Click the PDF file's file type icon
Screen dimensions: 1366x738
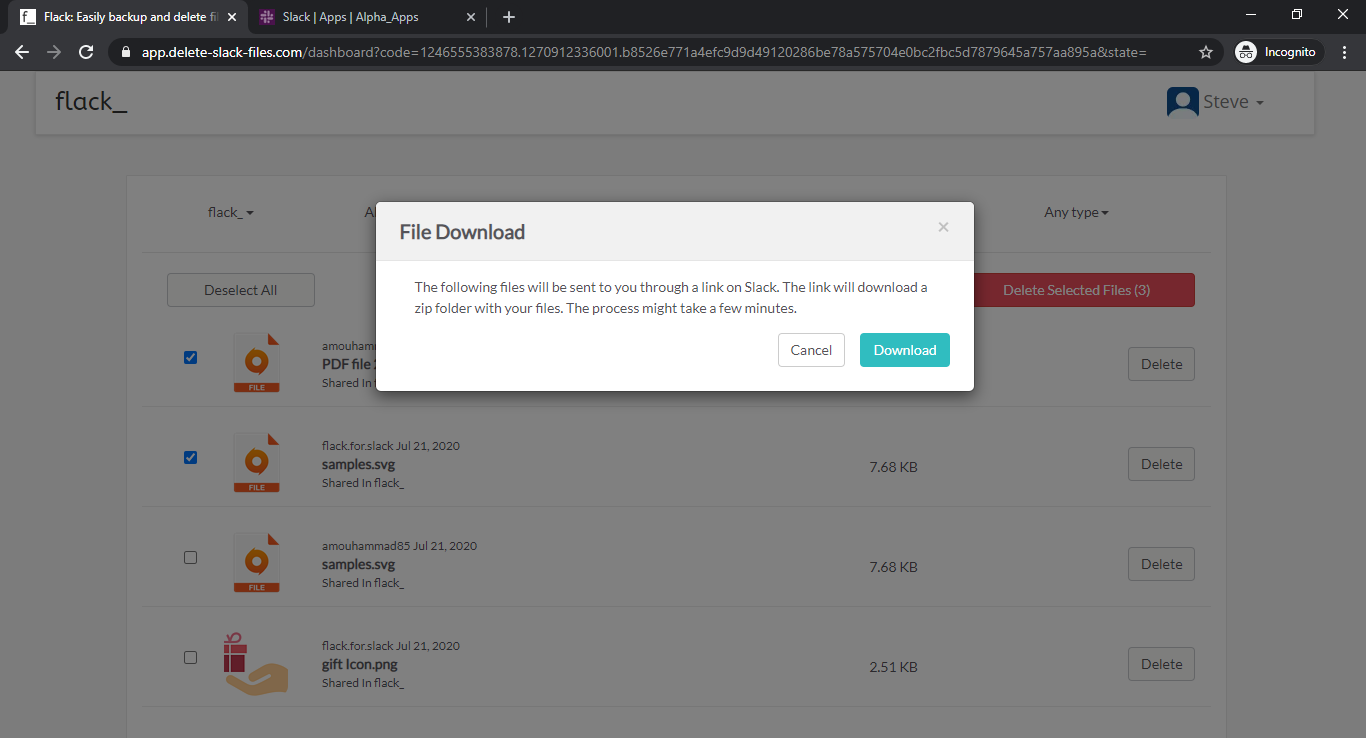coord(256,363)
